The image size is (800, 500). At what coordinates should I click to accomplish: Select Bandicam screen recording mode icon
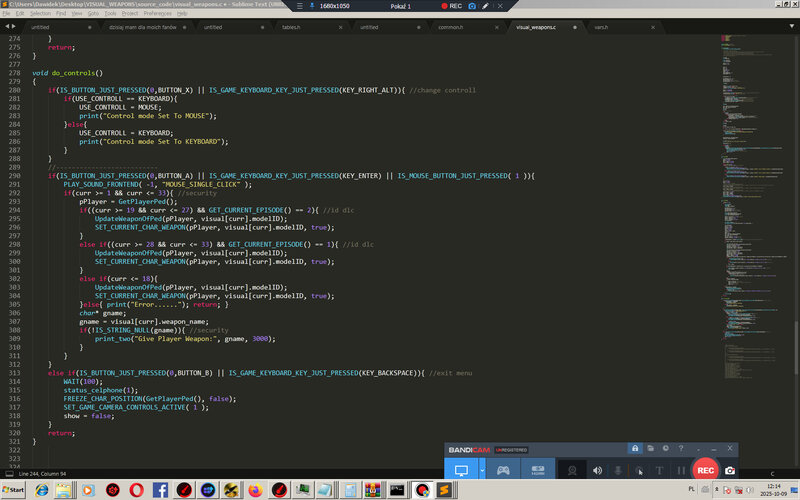pyautogui.click(x=461, y=470)
